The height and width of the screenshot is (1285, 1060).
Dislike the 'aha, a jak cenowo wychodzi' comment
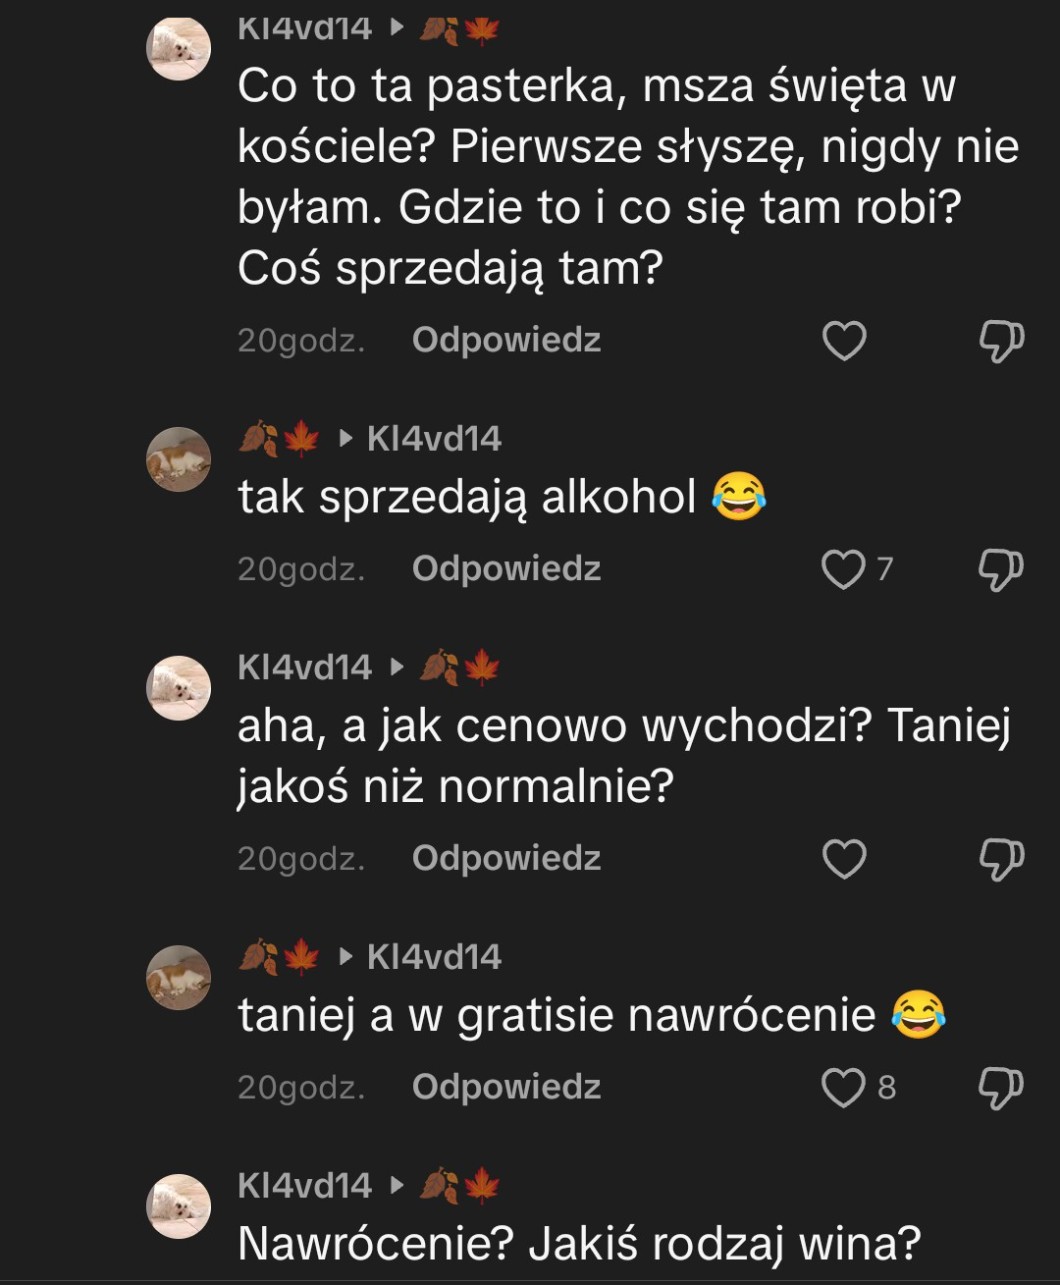(1000, 859)
